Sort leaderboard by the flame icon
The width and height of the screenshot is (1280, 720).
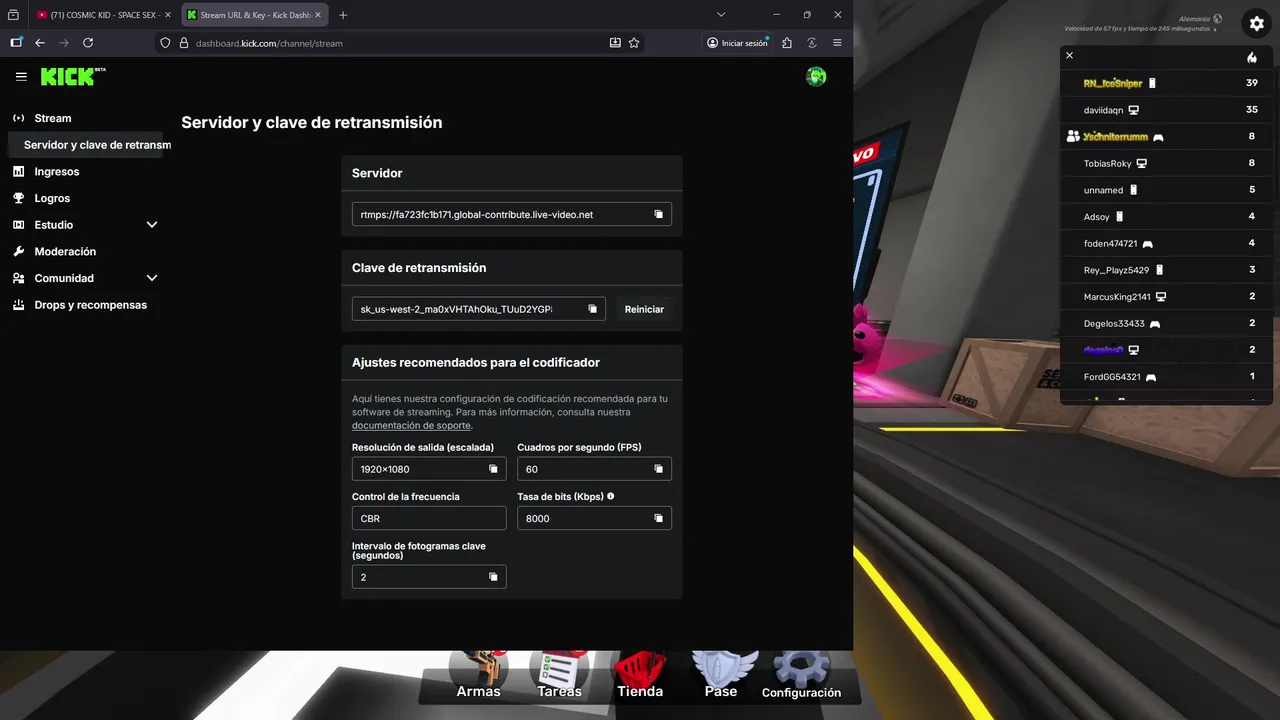(x=1252, y=57)
